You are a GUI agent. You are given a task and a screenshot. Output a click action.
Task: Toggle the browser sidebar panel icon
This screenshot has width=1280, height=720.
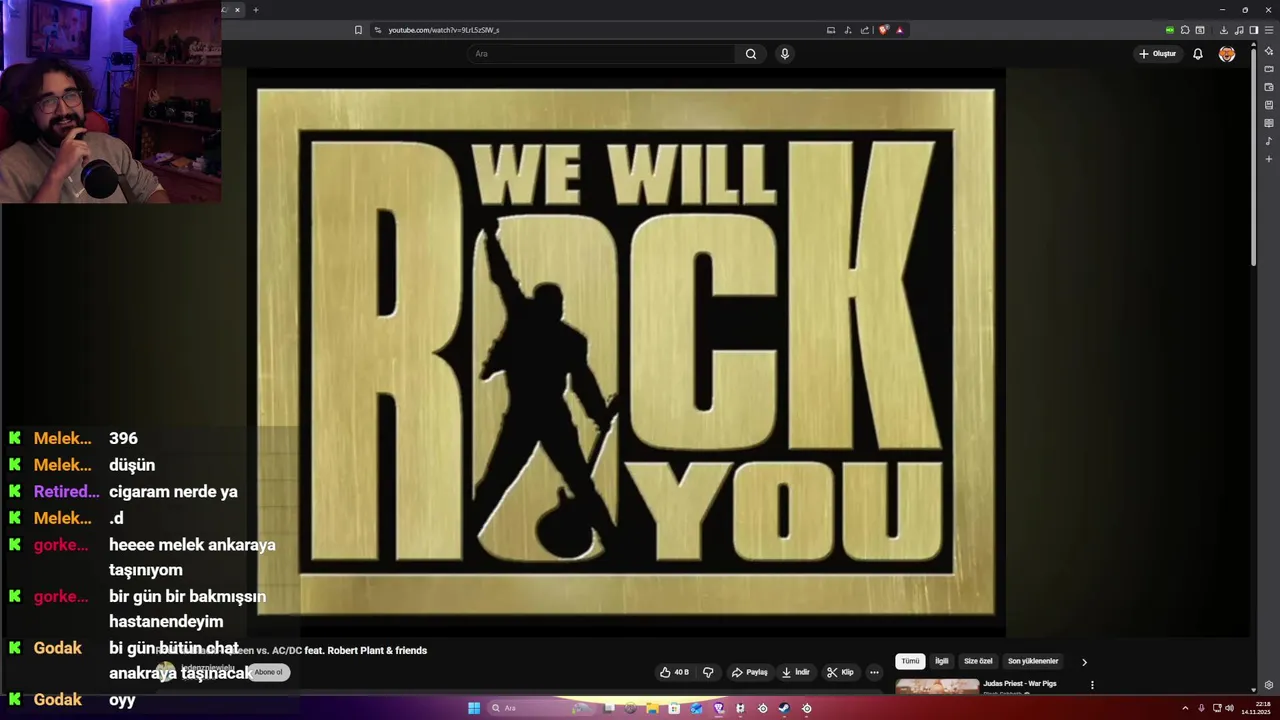(x=1254, y=30)
